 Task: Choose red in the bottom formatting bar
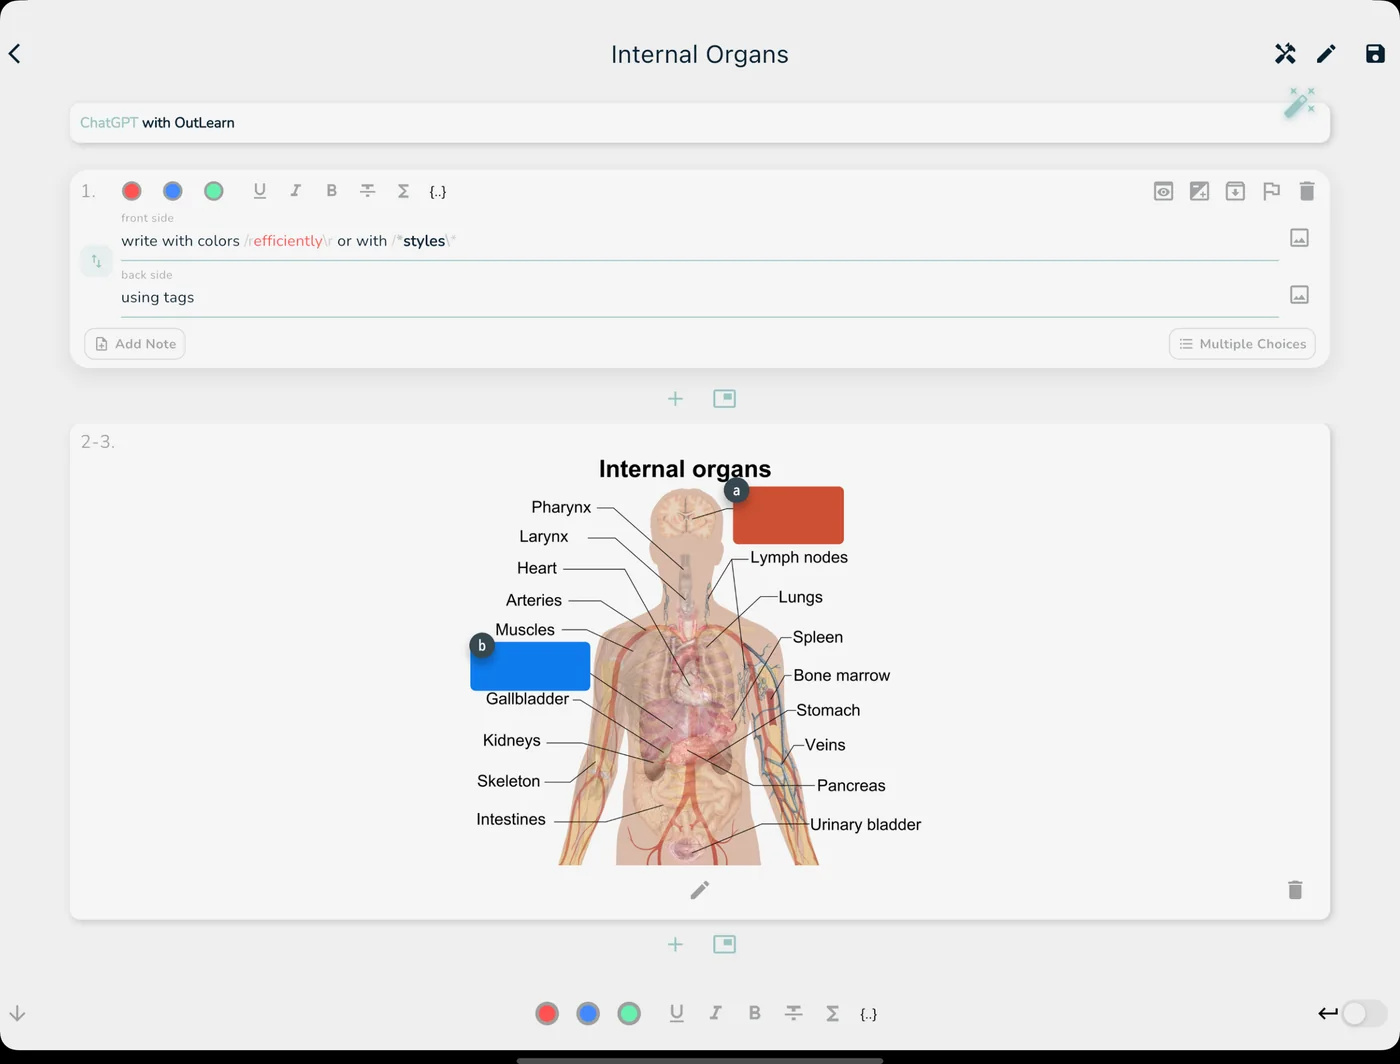click(547, 1014)
